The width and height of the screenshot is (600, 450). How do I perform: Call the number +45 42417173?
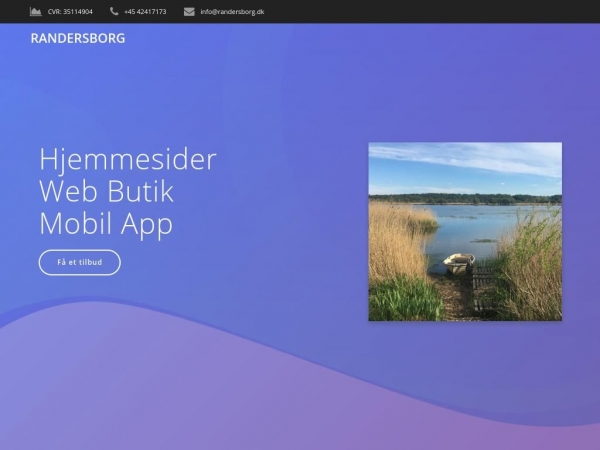click(x=145, y=12)
